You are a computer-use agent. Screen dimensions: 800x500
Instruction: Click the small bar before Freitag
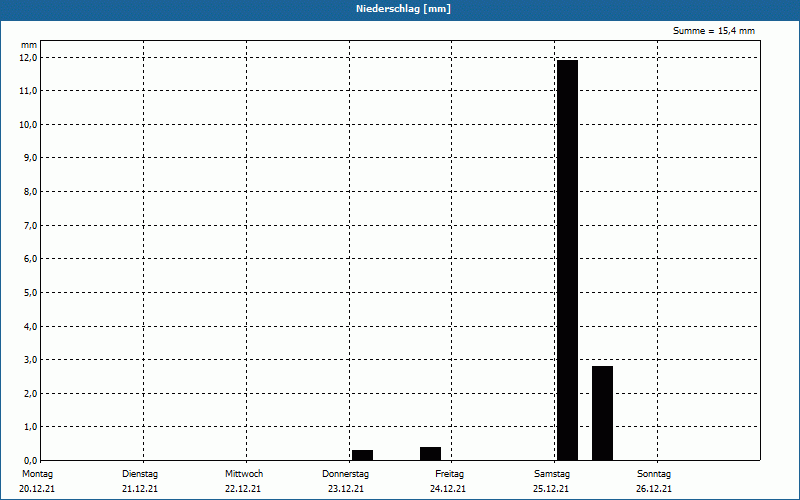[431, 454]
